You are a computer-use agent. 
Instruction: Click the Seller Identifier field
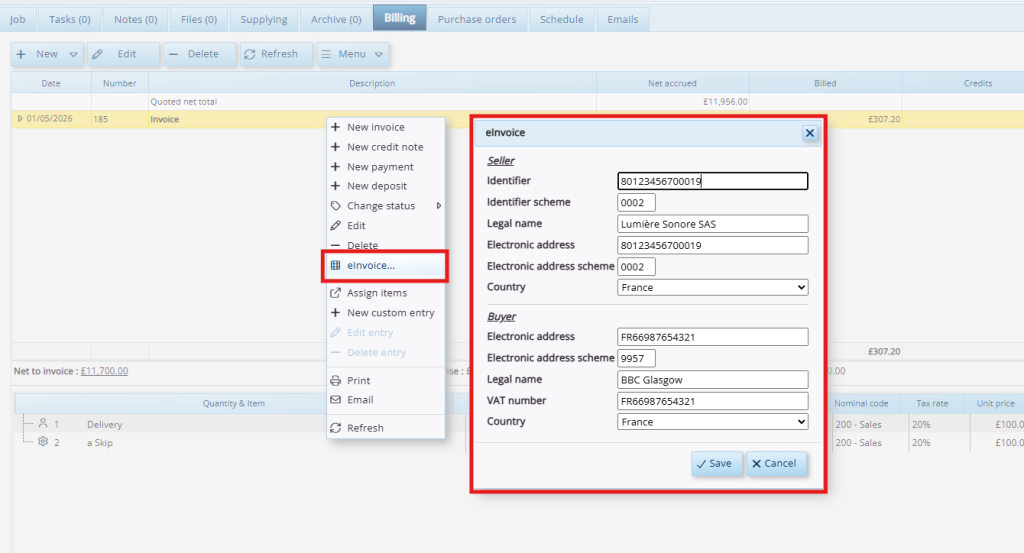(x=712, y=181)
